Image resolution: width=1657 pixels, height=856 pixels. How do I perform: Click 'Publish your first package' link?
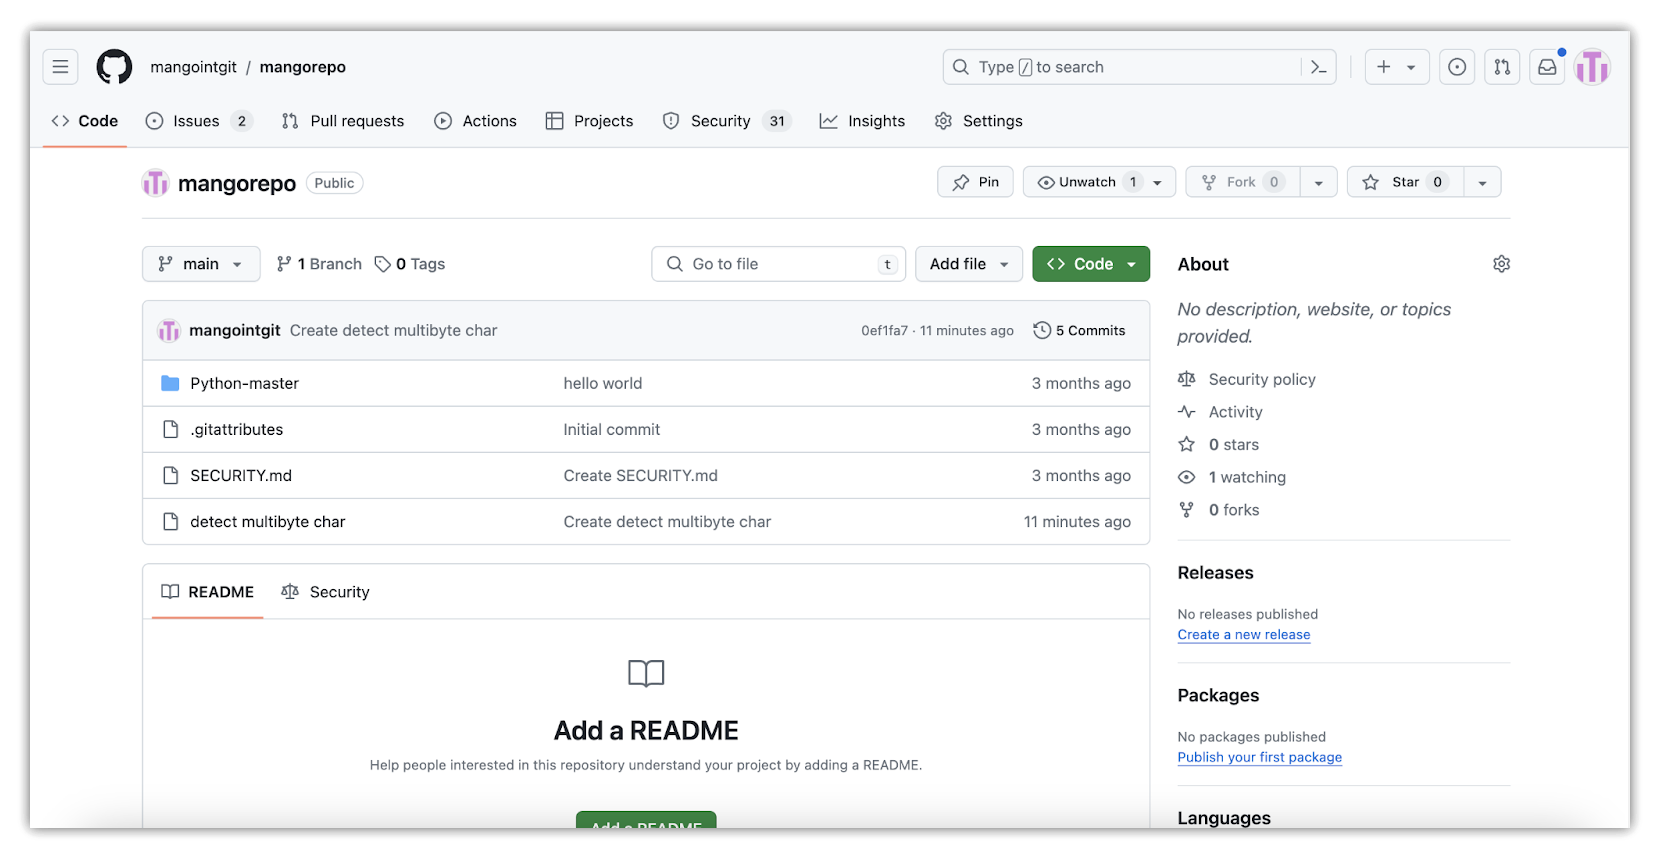pyautogui.click(x=1259, y=757)
